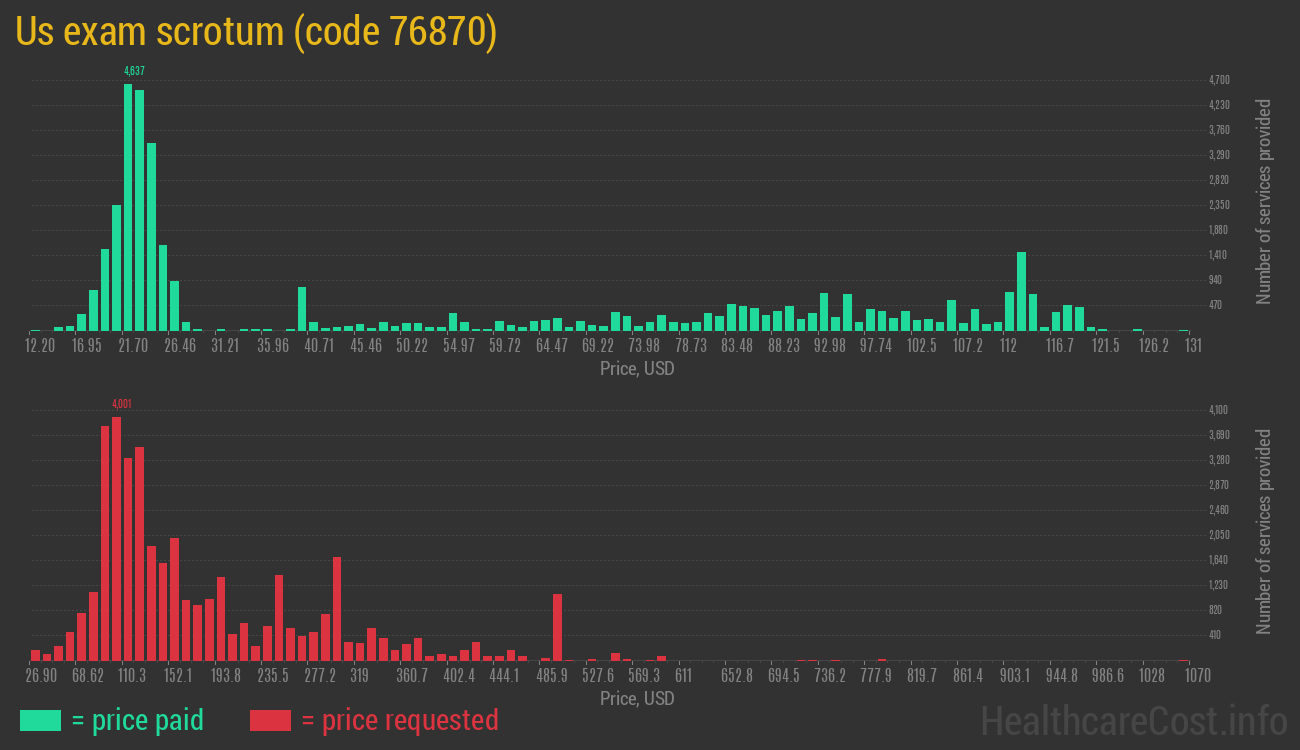Click the tallest red bar labeled 4,001

coord(116,538)
